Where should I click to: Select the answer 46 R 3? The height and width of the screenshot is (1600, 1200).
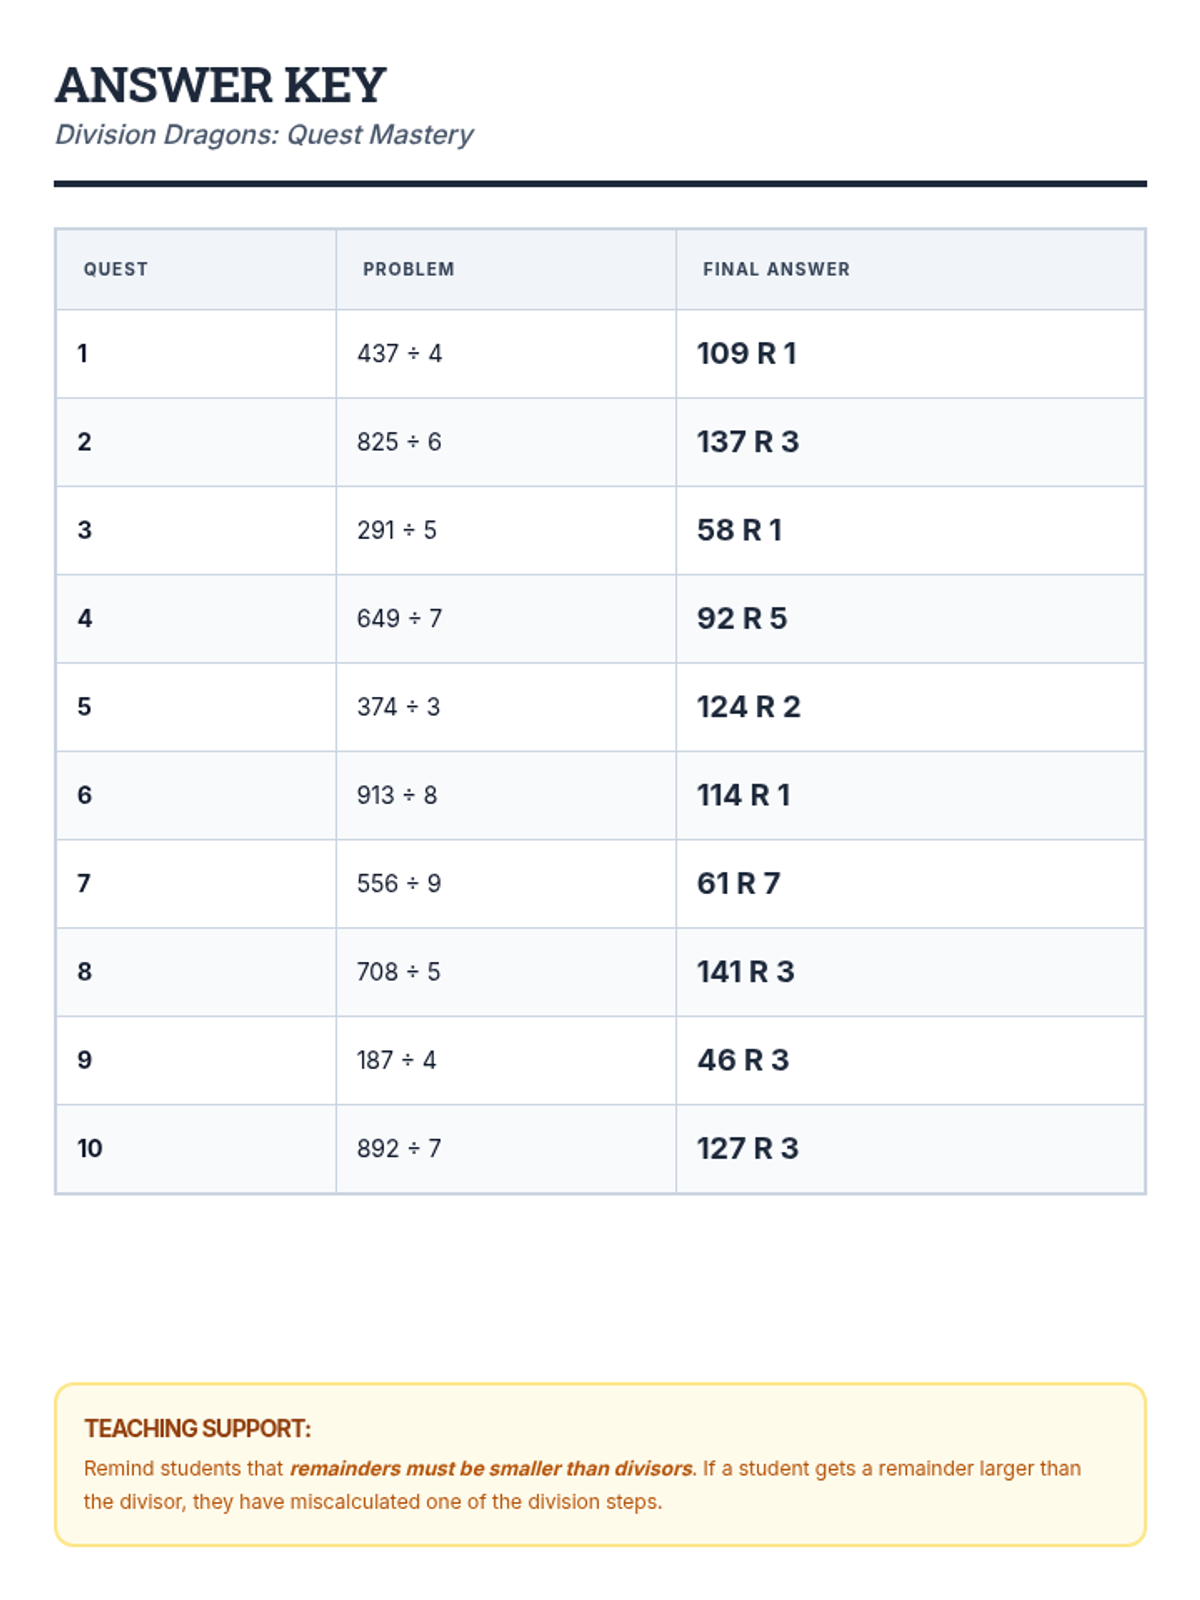[743, 1060]
